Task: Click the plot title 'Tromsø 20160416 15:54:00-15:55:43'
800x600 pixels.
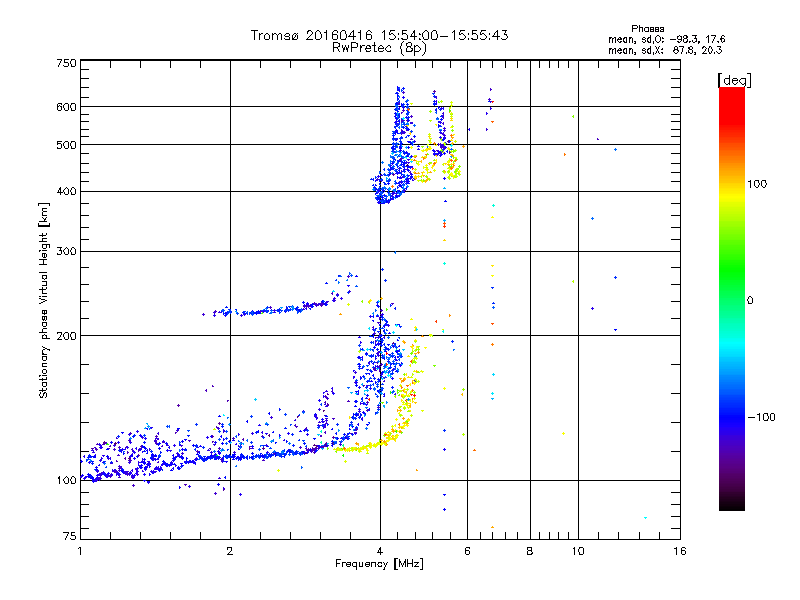Action: coord(379,35)
